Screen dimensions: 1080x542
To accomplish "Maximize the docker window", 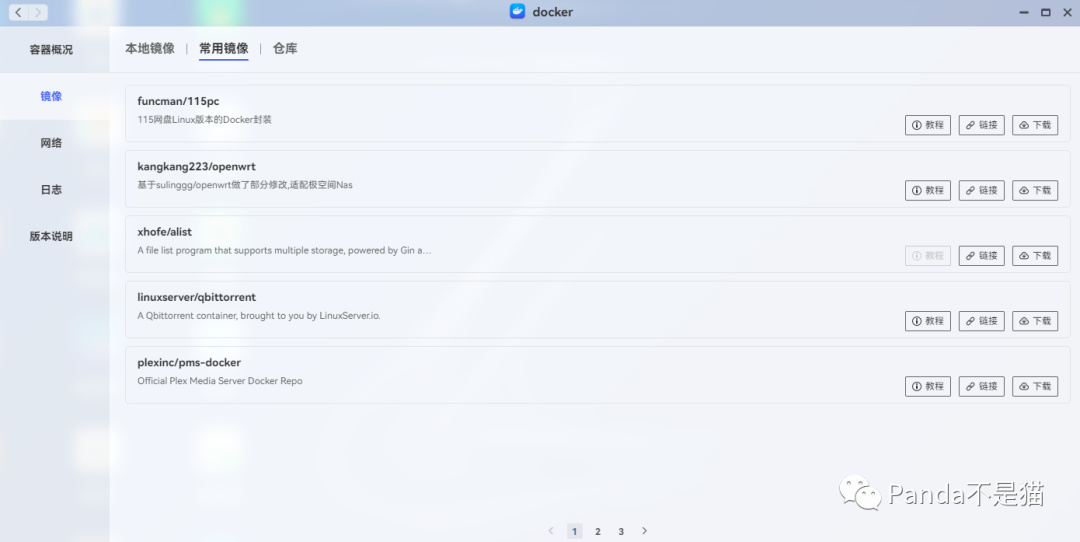I will [1046, 12].
